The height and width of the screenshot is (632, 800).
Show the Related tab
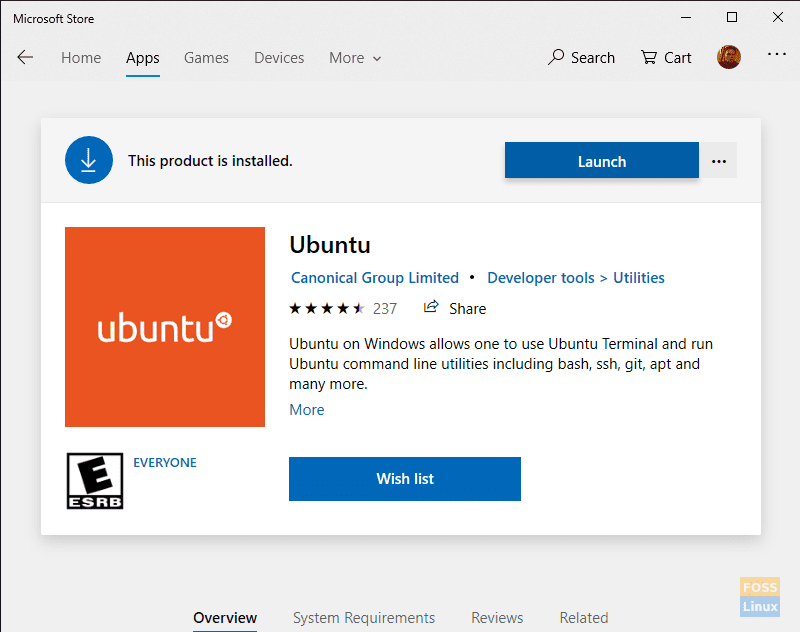point(584,618)
